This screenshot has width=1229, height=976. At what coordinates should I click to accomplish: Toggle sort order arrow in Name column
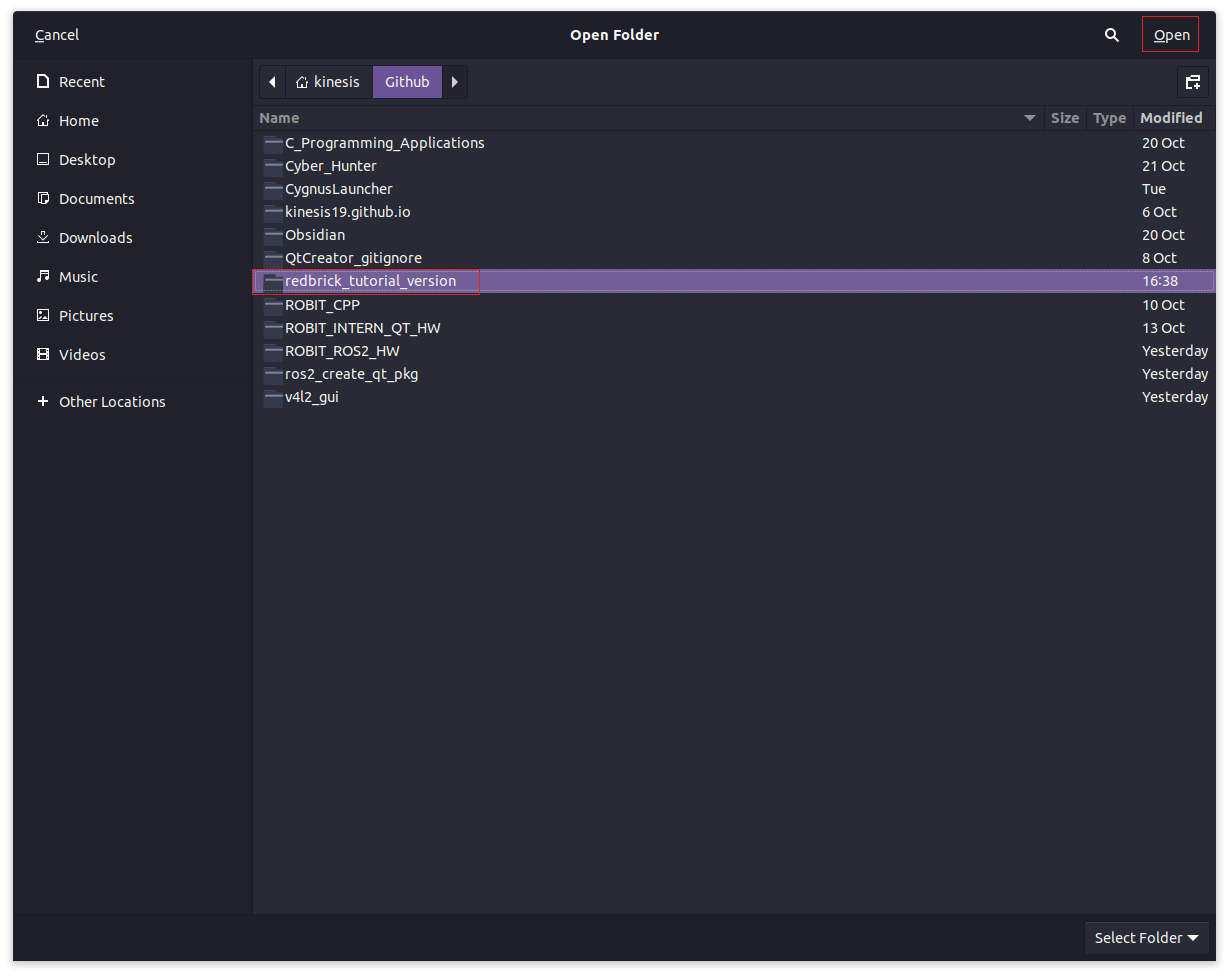[1030, 119]
